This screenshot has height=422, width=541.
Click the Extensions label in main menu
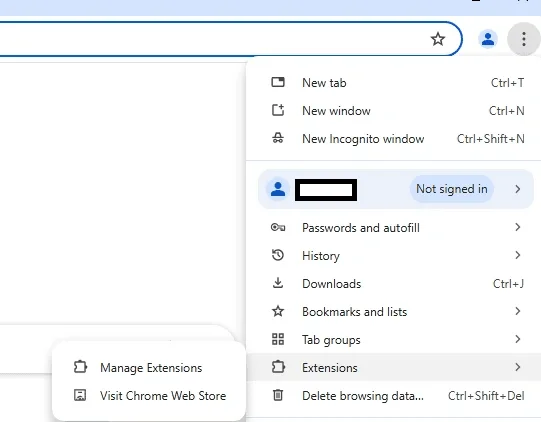[329, 367]
